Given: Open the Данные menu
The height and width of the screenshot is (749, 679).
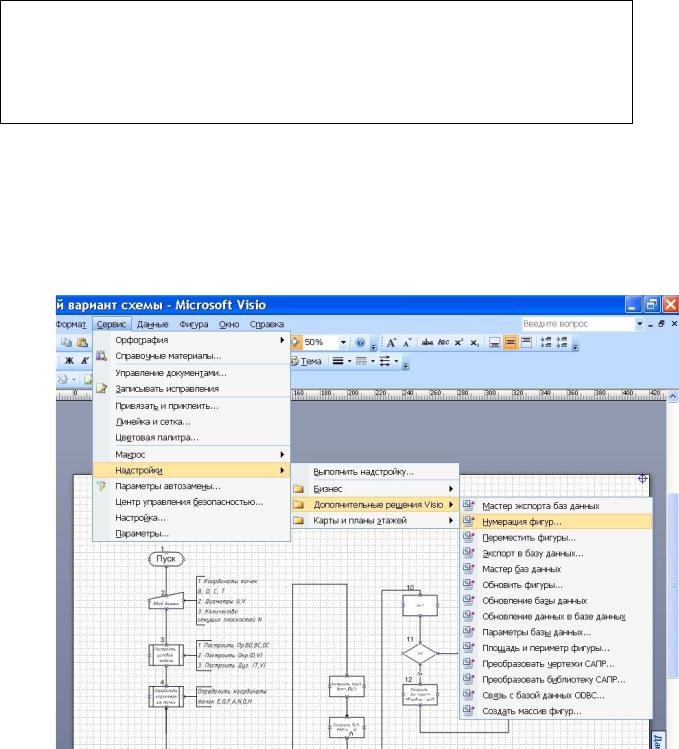Looking at the screenshot, I should [152, 324].
